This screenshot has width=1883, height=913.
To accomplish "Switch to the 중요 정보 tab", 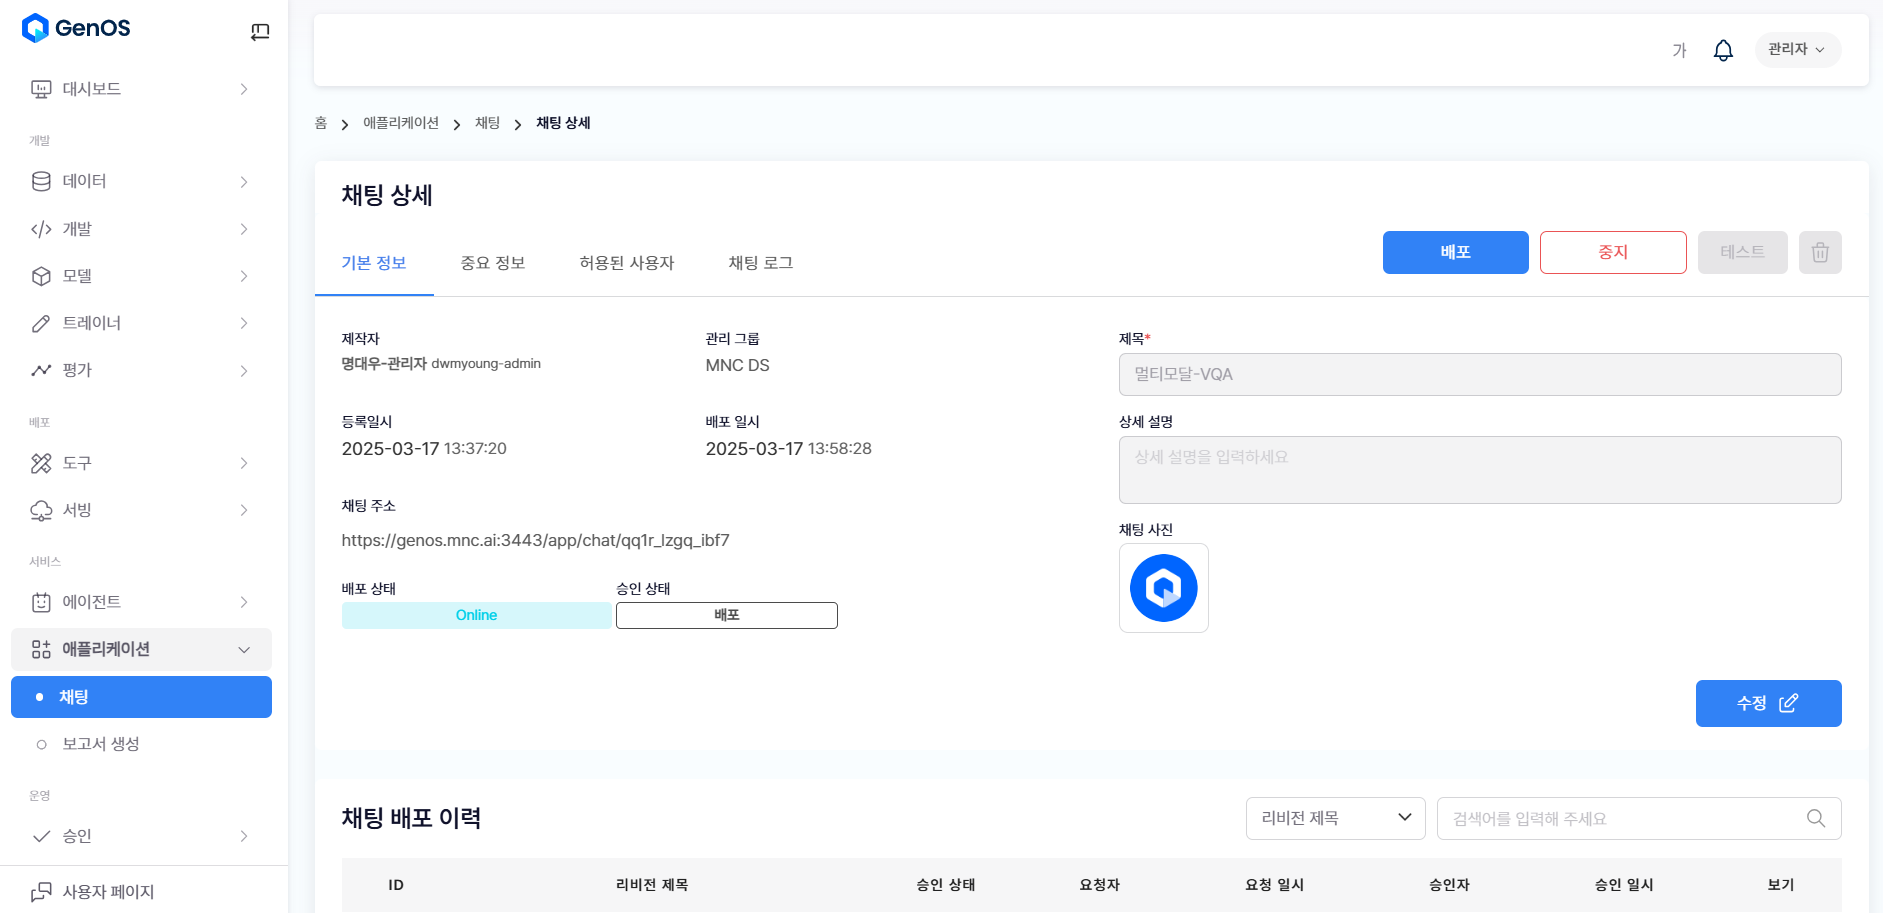I will click(x=492, y=263).
